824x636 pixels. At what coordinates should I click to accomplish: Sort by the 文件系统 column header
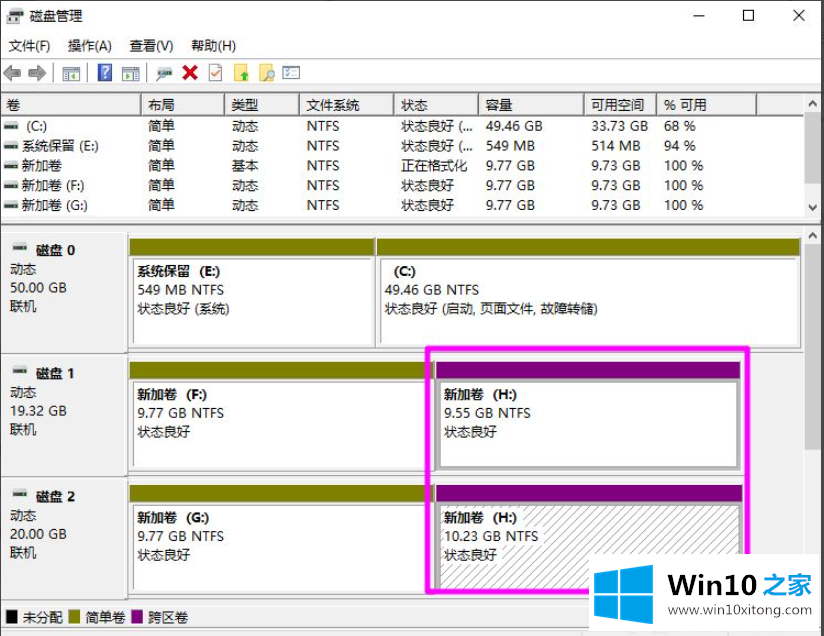[x=347, y=105]
